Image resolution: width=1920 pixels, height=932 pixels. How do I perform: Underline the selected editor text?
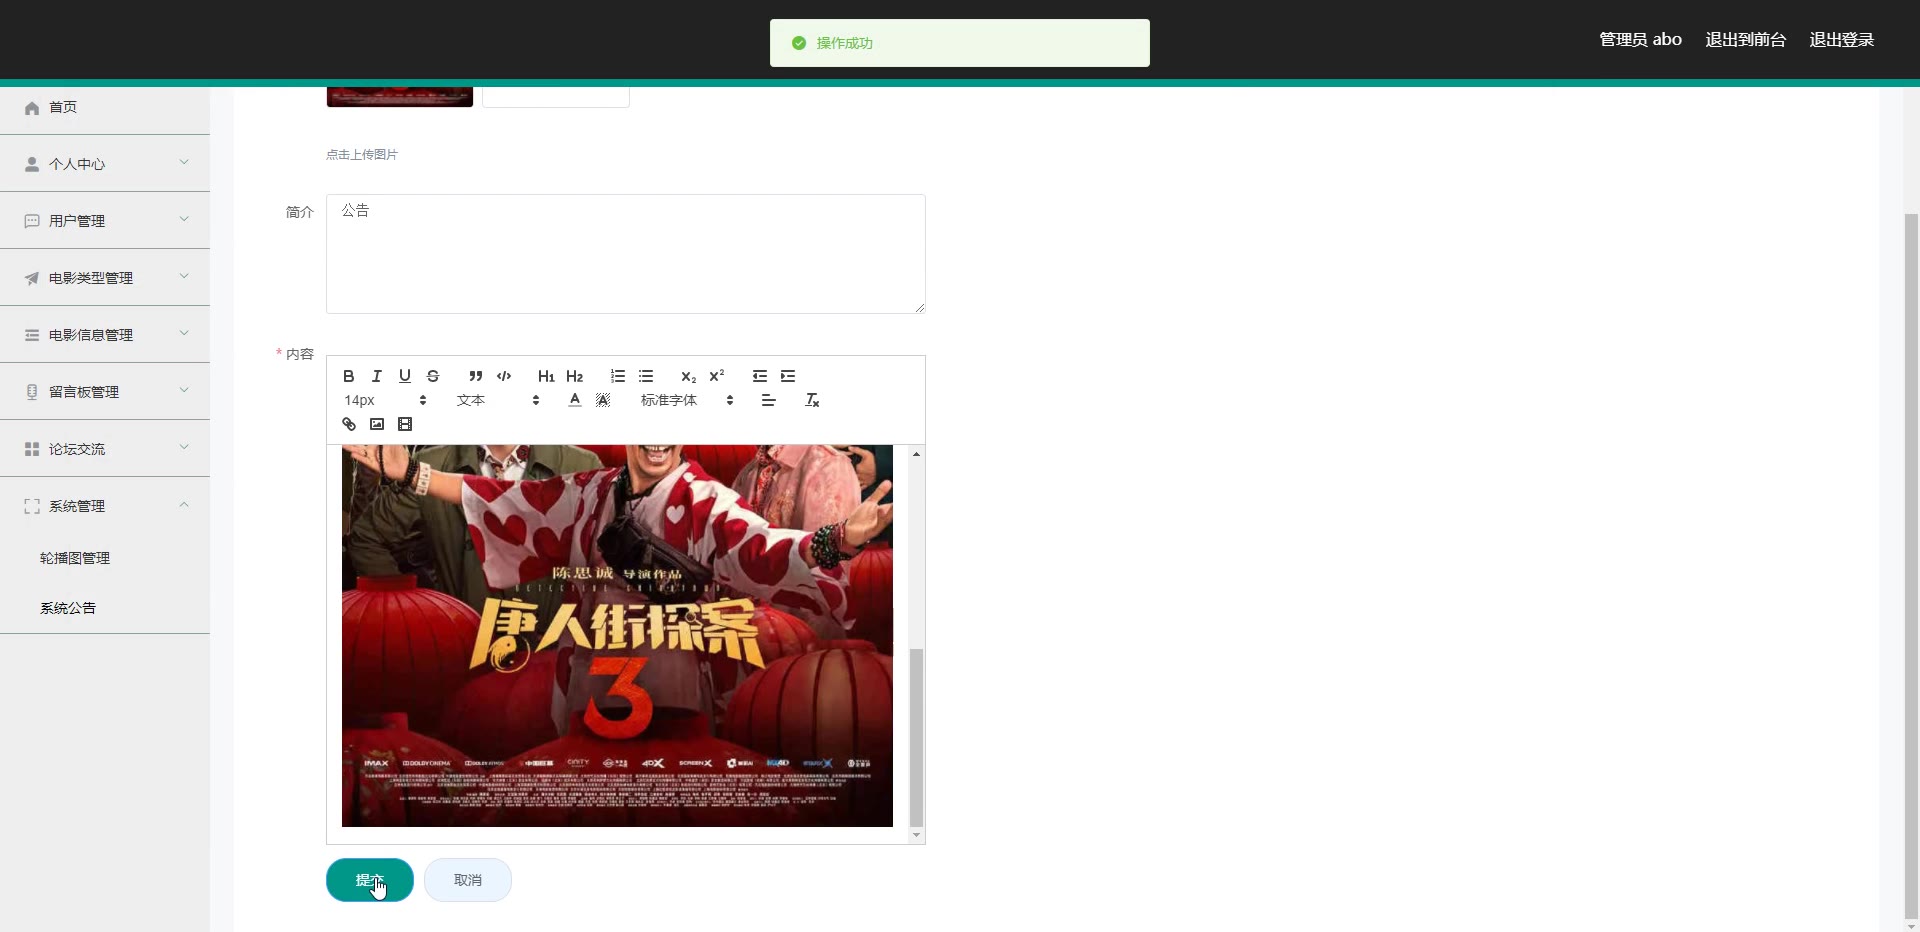[x=404, y=376]
